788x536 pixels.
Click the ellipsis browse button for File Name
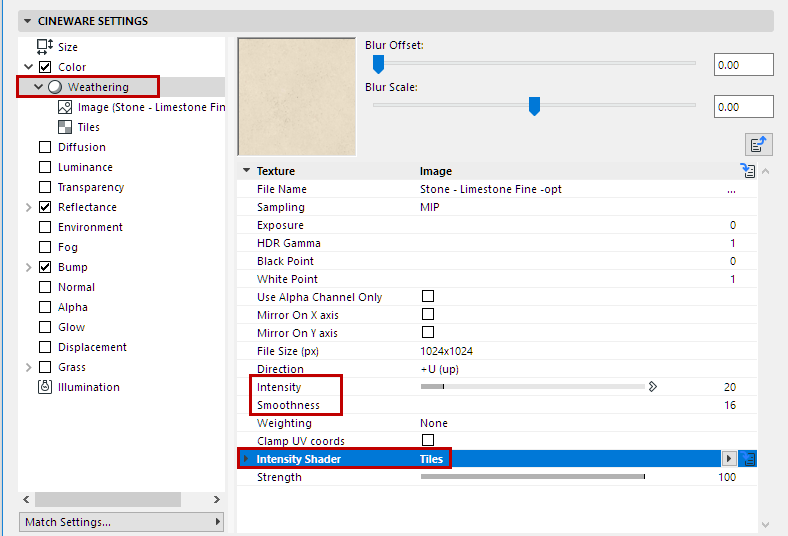point(731,191)
